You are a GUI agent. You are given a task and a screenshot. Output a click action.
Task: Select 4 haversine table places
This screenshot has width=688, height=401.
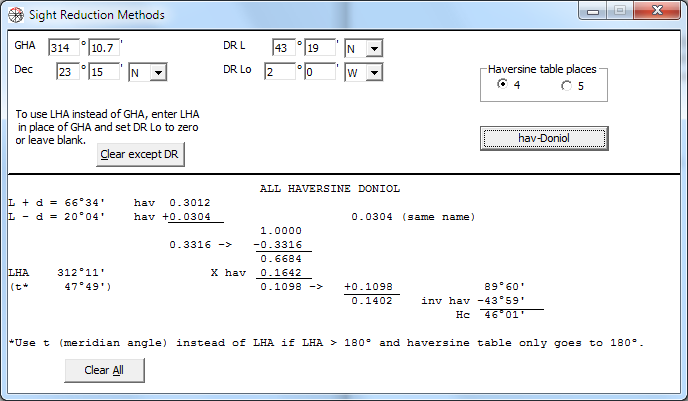pyautogui.click(x=502, y=86)
